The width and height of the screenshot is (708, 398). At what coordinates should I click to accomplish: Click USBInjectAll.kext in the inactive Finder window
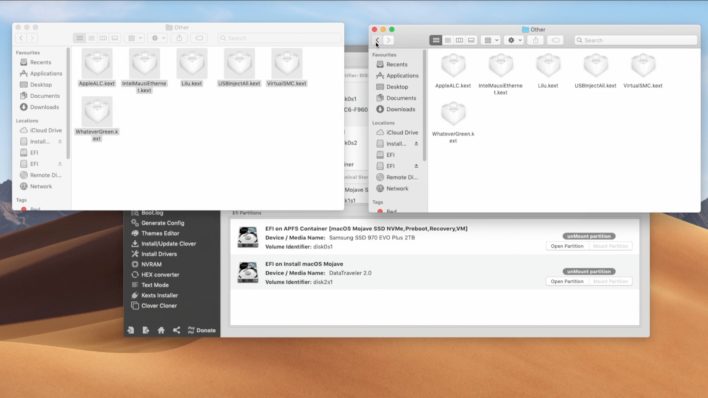[x=239, y=68]
